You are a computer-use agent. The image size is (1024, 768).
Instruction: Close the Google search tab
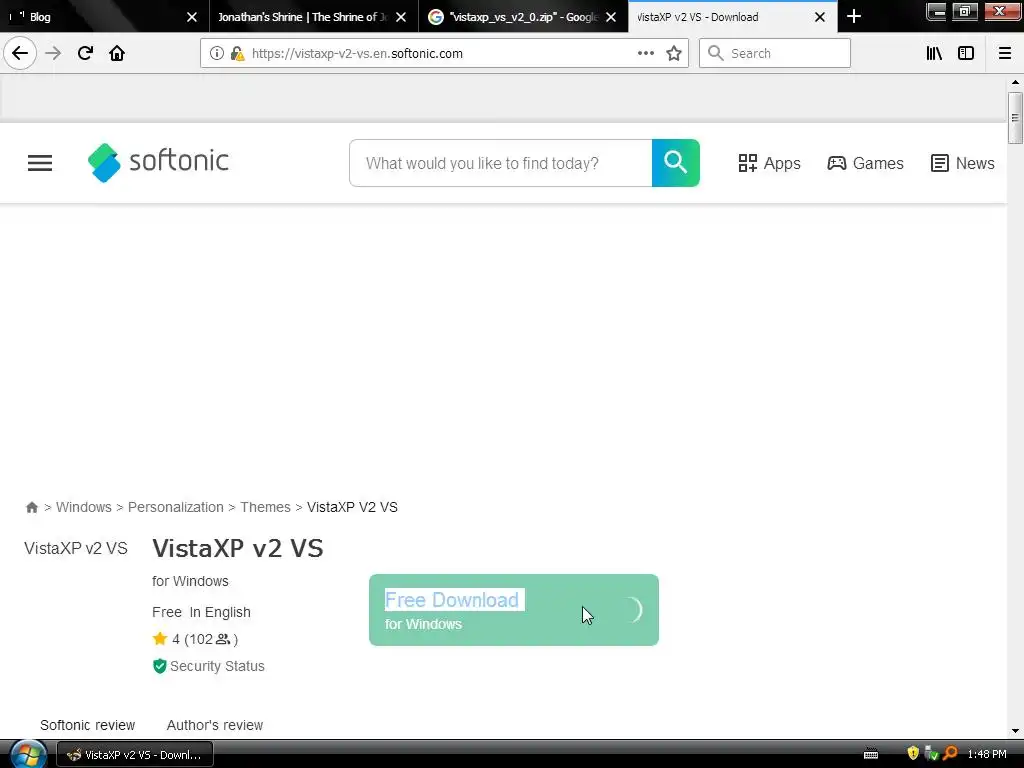pos(611,17)
